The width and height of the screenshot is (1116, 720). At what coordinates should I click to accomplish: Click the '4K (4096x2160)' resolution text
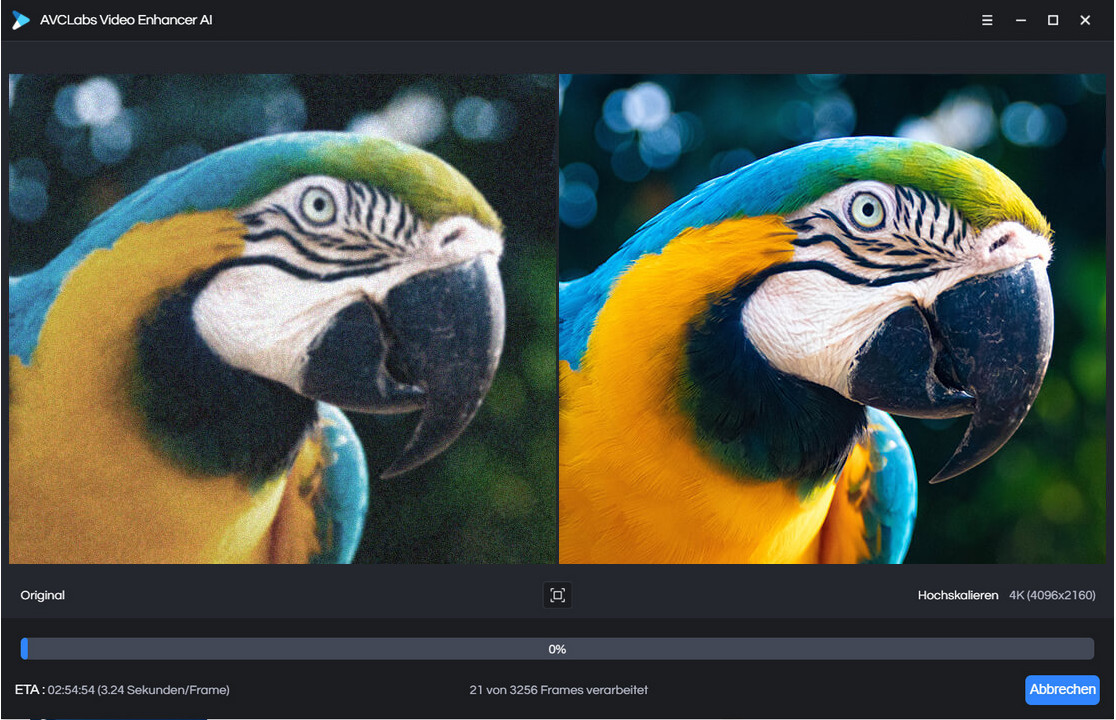tap(1052, 595)
